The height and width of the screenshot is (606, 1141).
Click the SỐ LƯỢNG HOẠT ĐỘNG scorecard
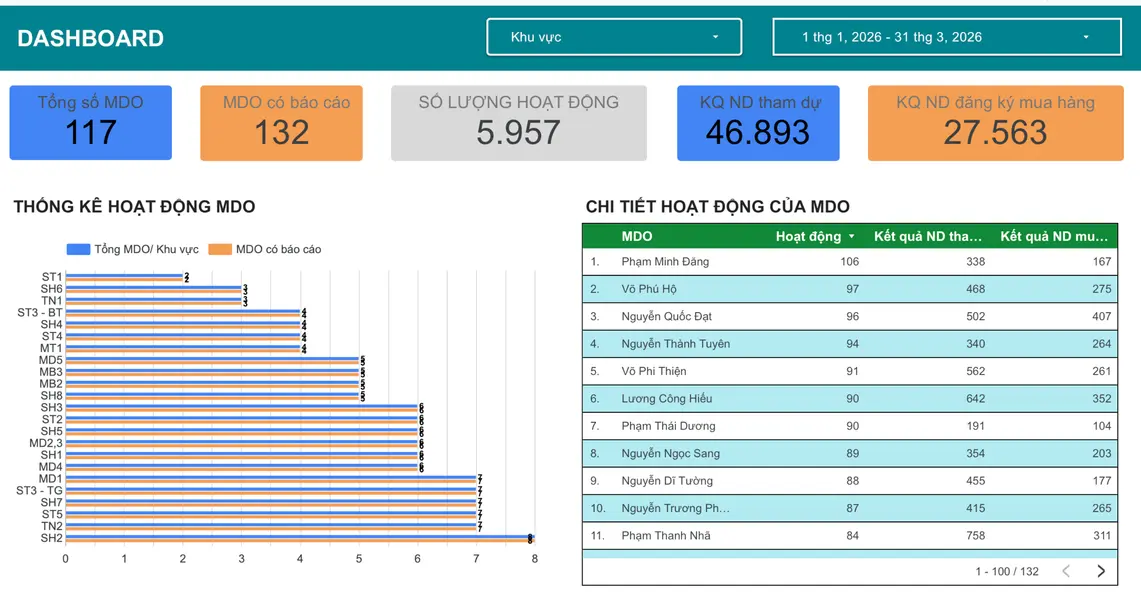tap(519, 123)
